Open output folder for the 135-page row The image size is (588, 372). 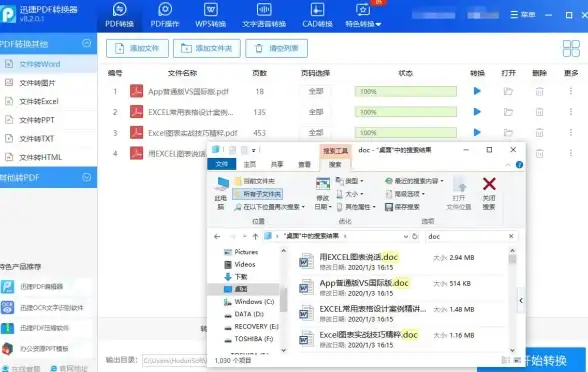tap(508, 112)
